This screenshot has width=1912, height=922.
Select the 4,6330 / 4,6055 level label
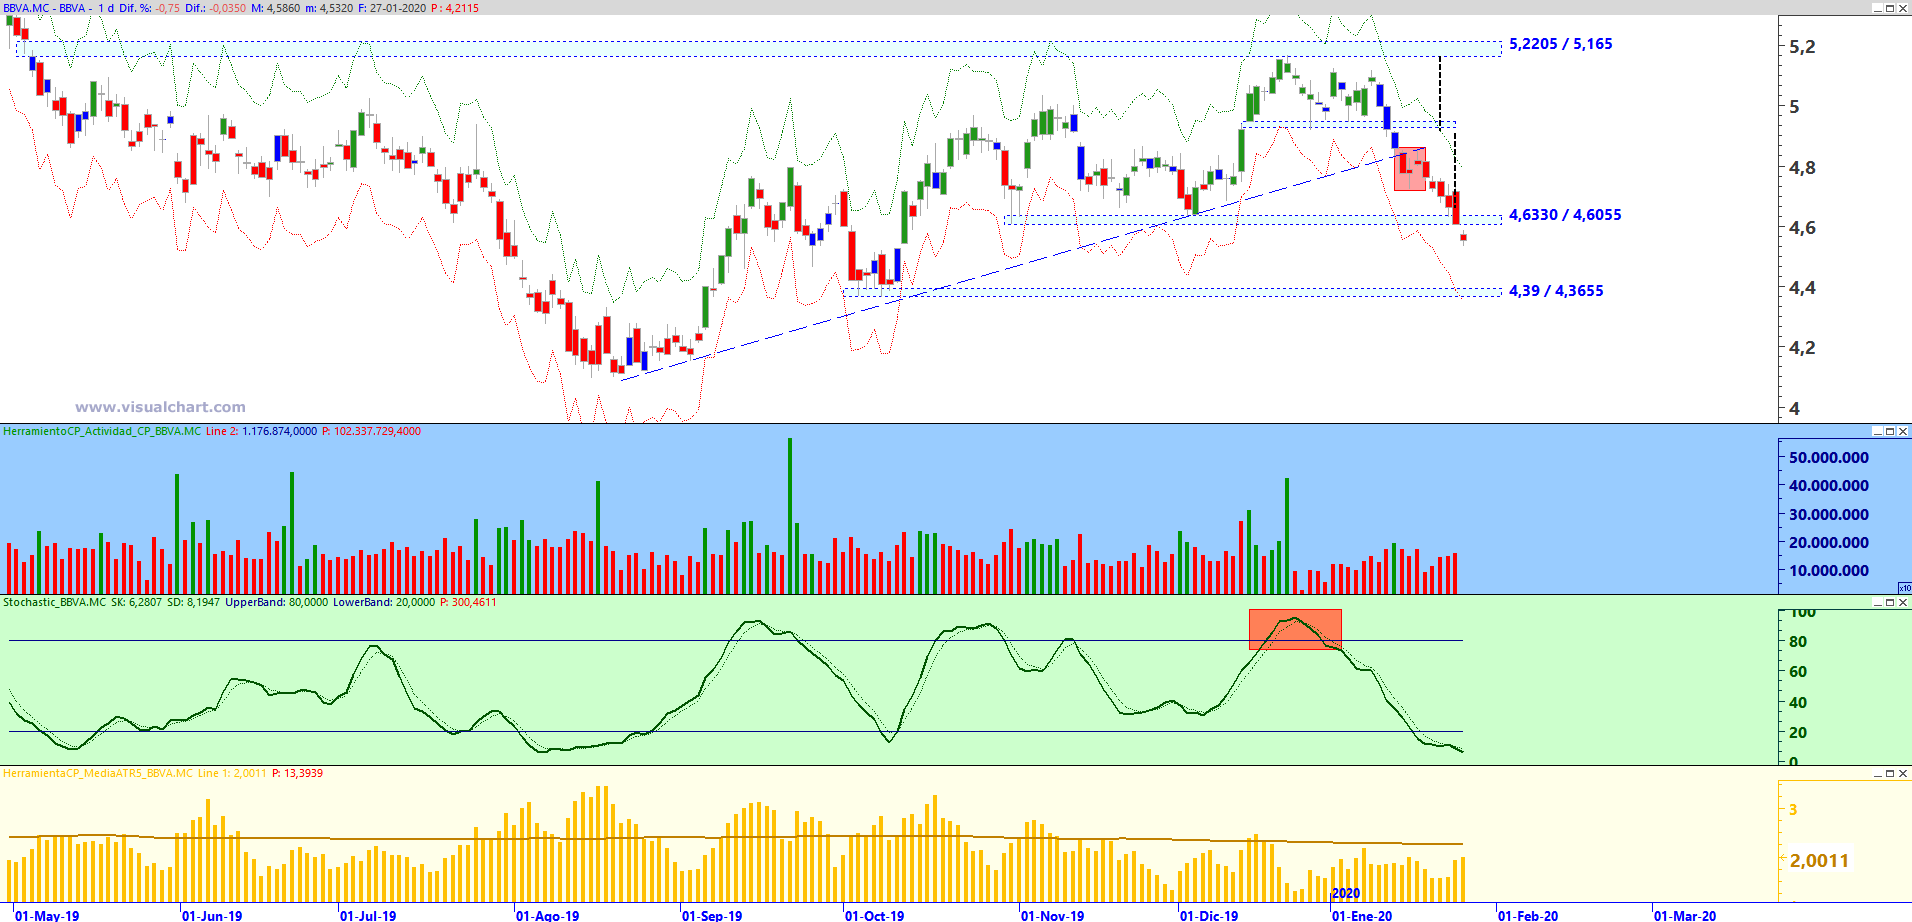1565,215
